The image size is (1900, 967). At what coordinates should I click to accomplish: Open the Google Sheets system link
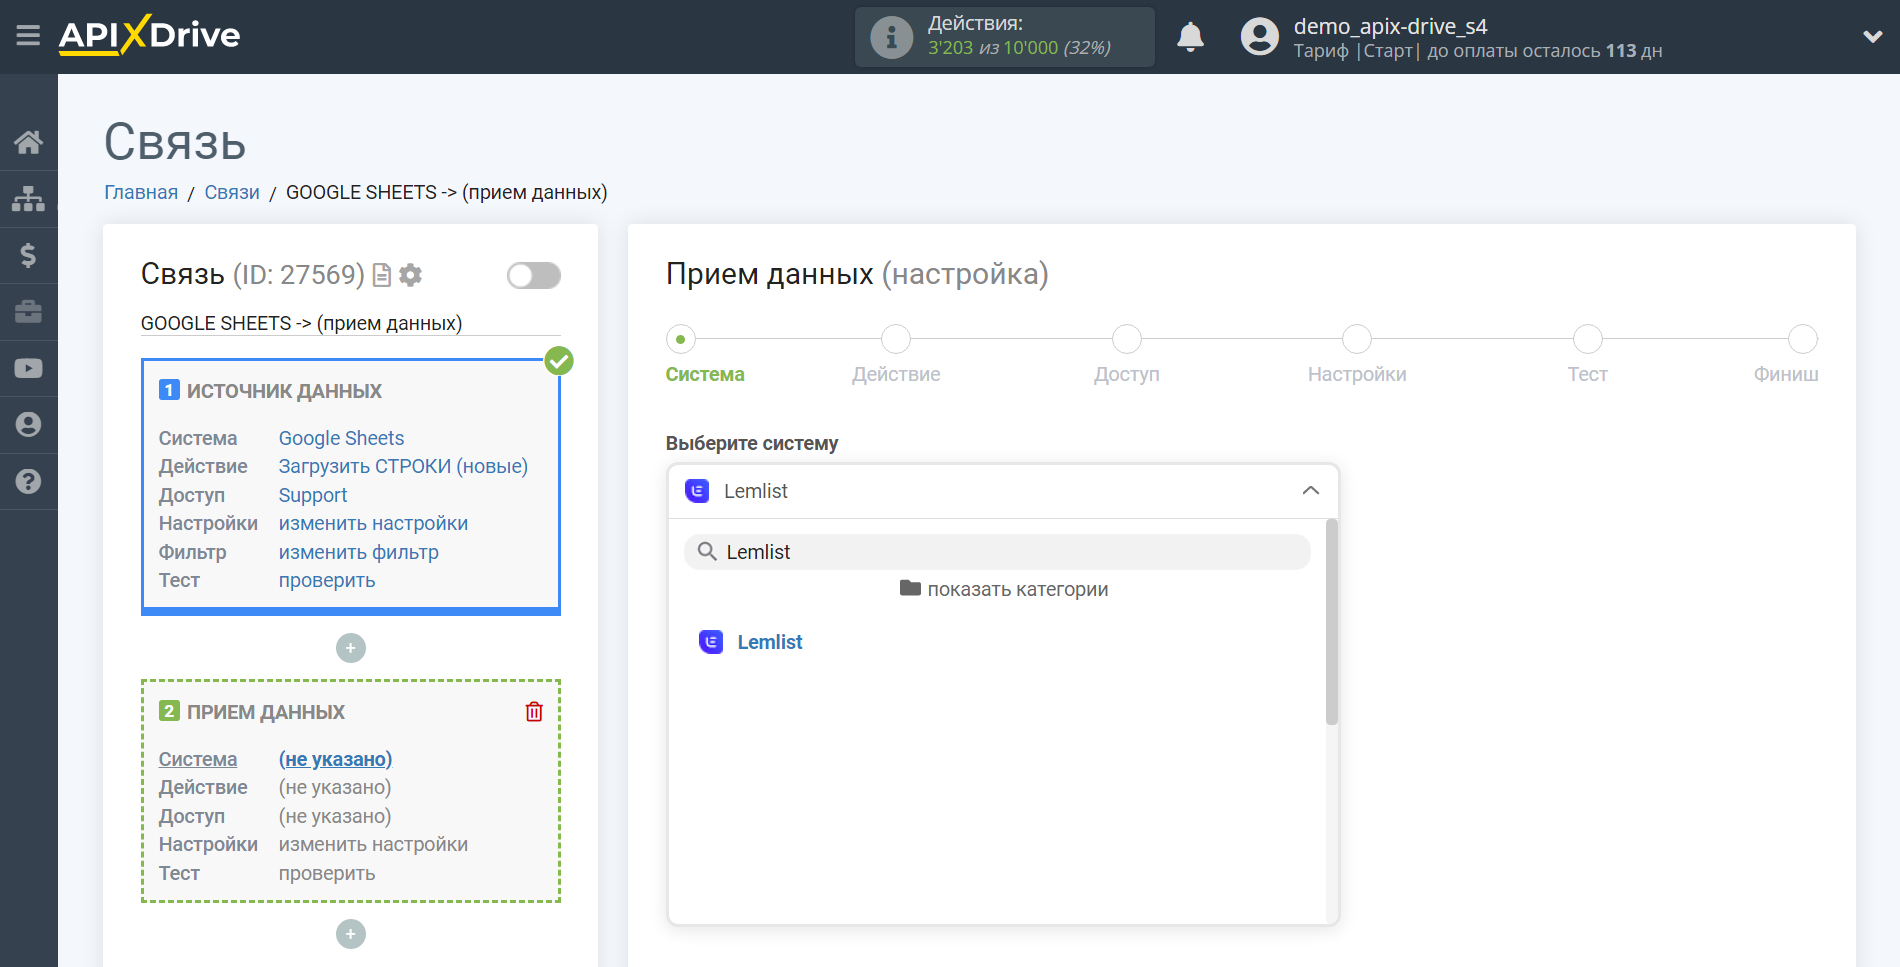point(341,438)
